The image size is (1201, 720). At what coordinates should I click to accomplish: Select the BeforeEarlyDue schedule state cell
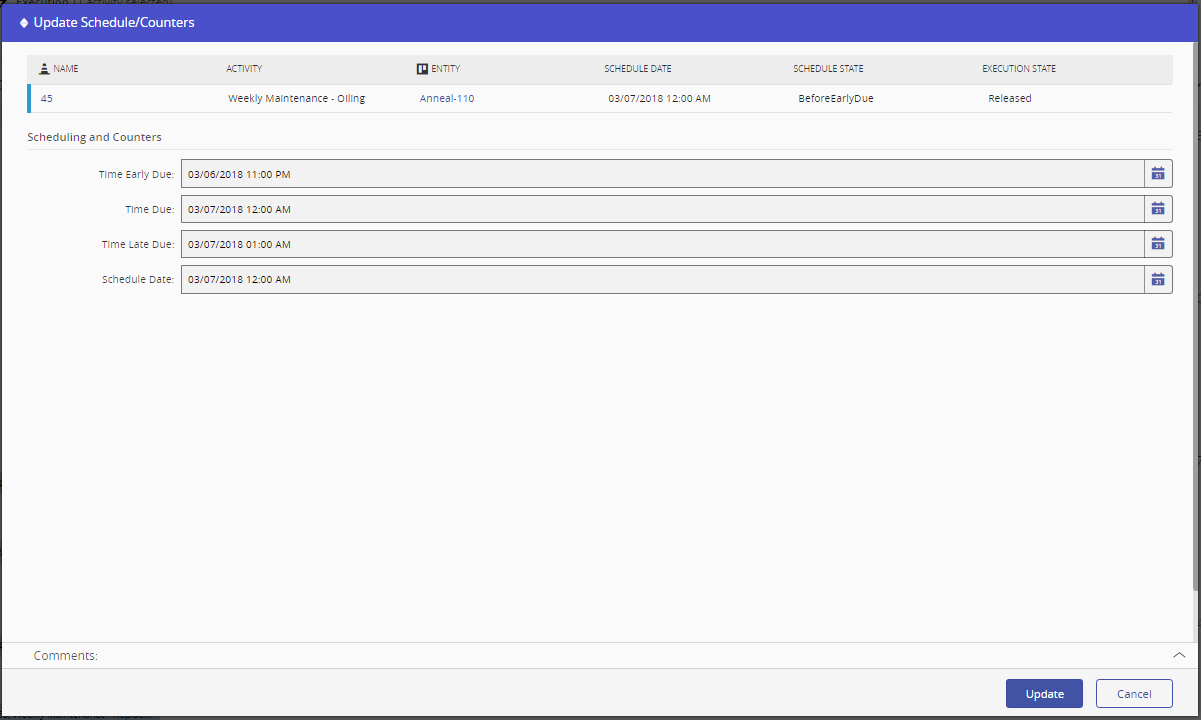tap(836, 99)
